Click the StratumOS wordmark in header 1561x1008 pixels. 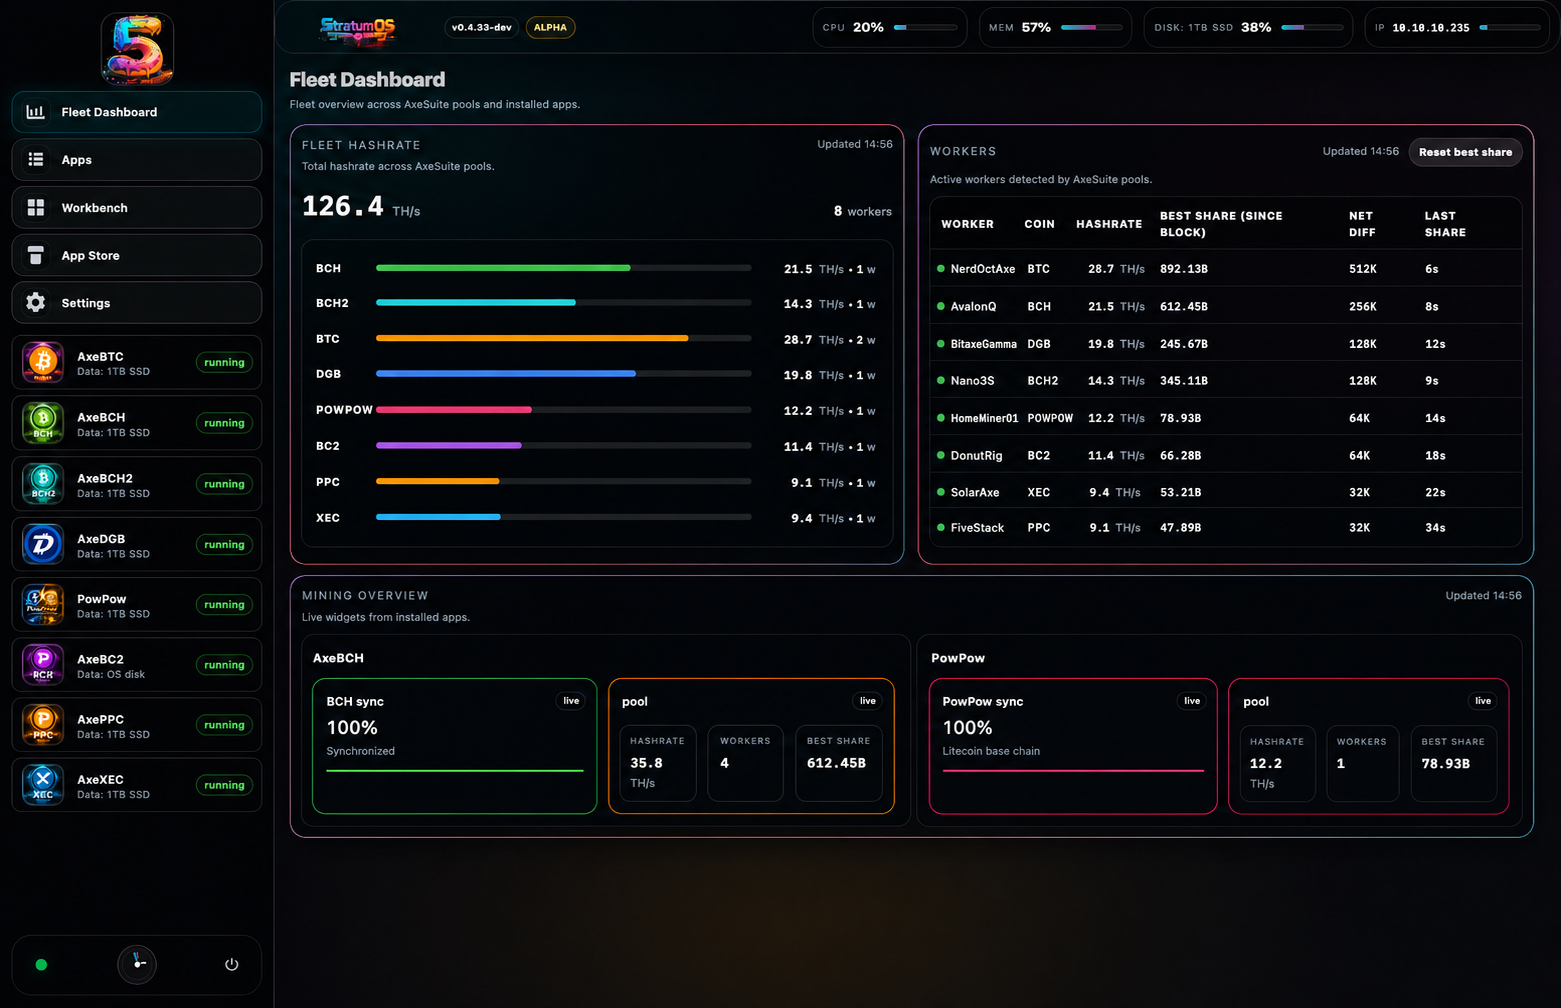pos(358,30)
